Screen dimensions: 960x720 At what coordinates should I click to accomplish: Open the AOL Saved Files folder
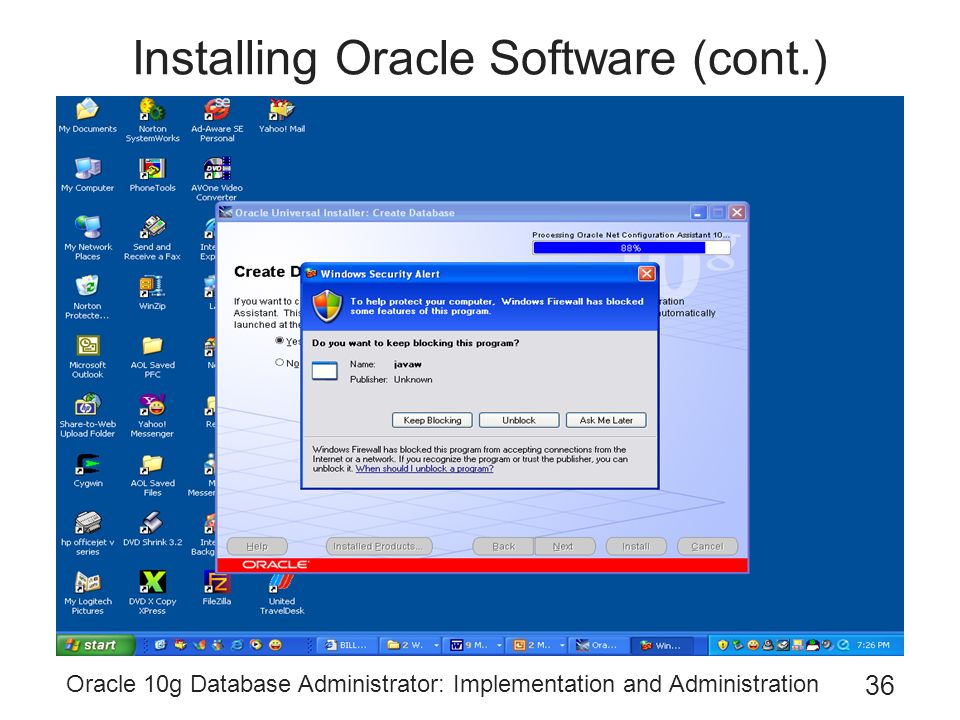pyautogui.click(x=152, y=474)
